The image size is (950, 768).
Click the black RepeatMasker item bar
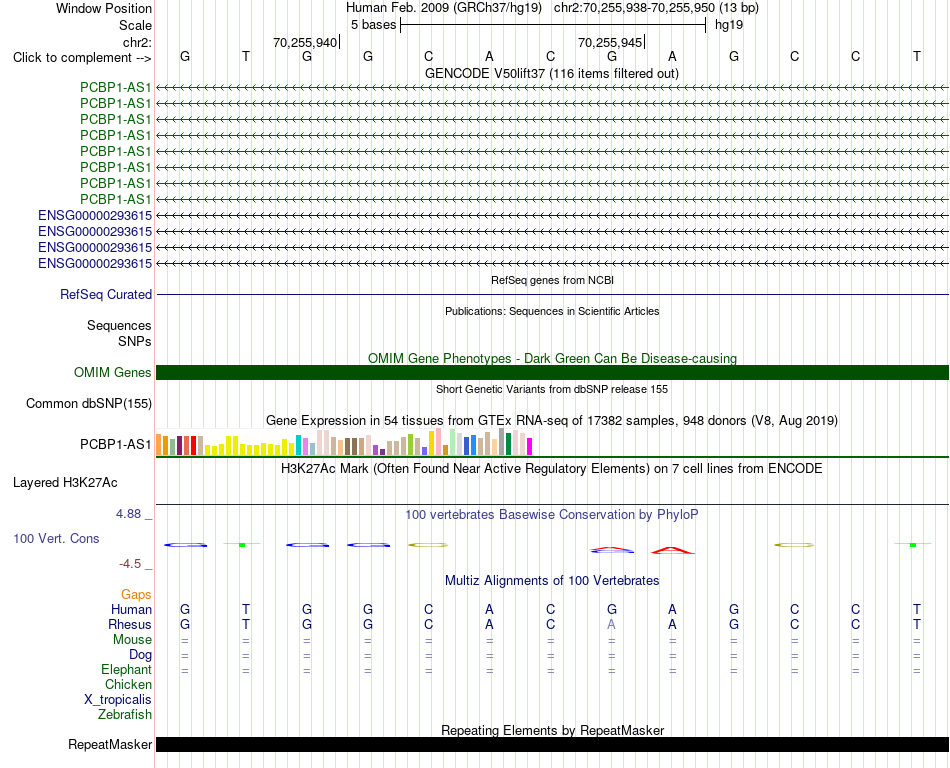(x=552, y=744)
